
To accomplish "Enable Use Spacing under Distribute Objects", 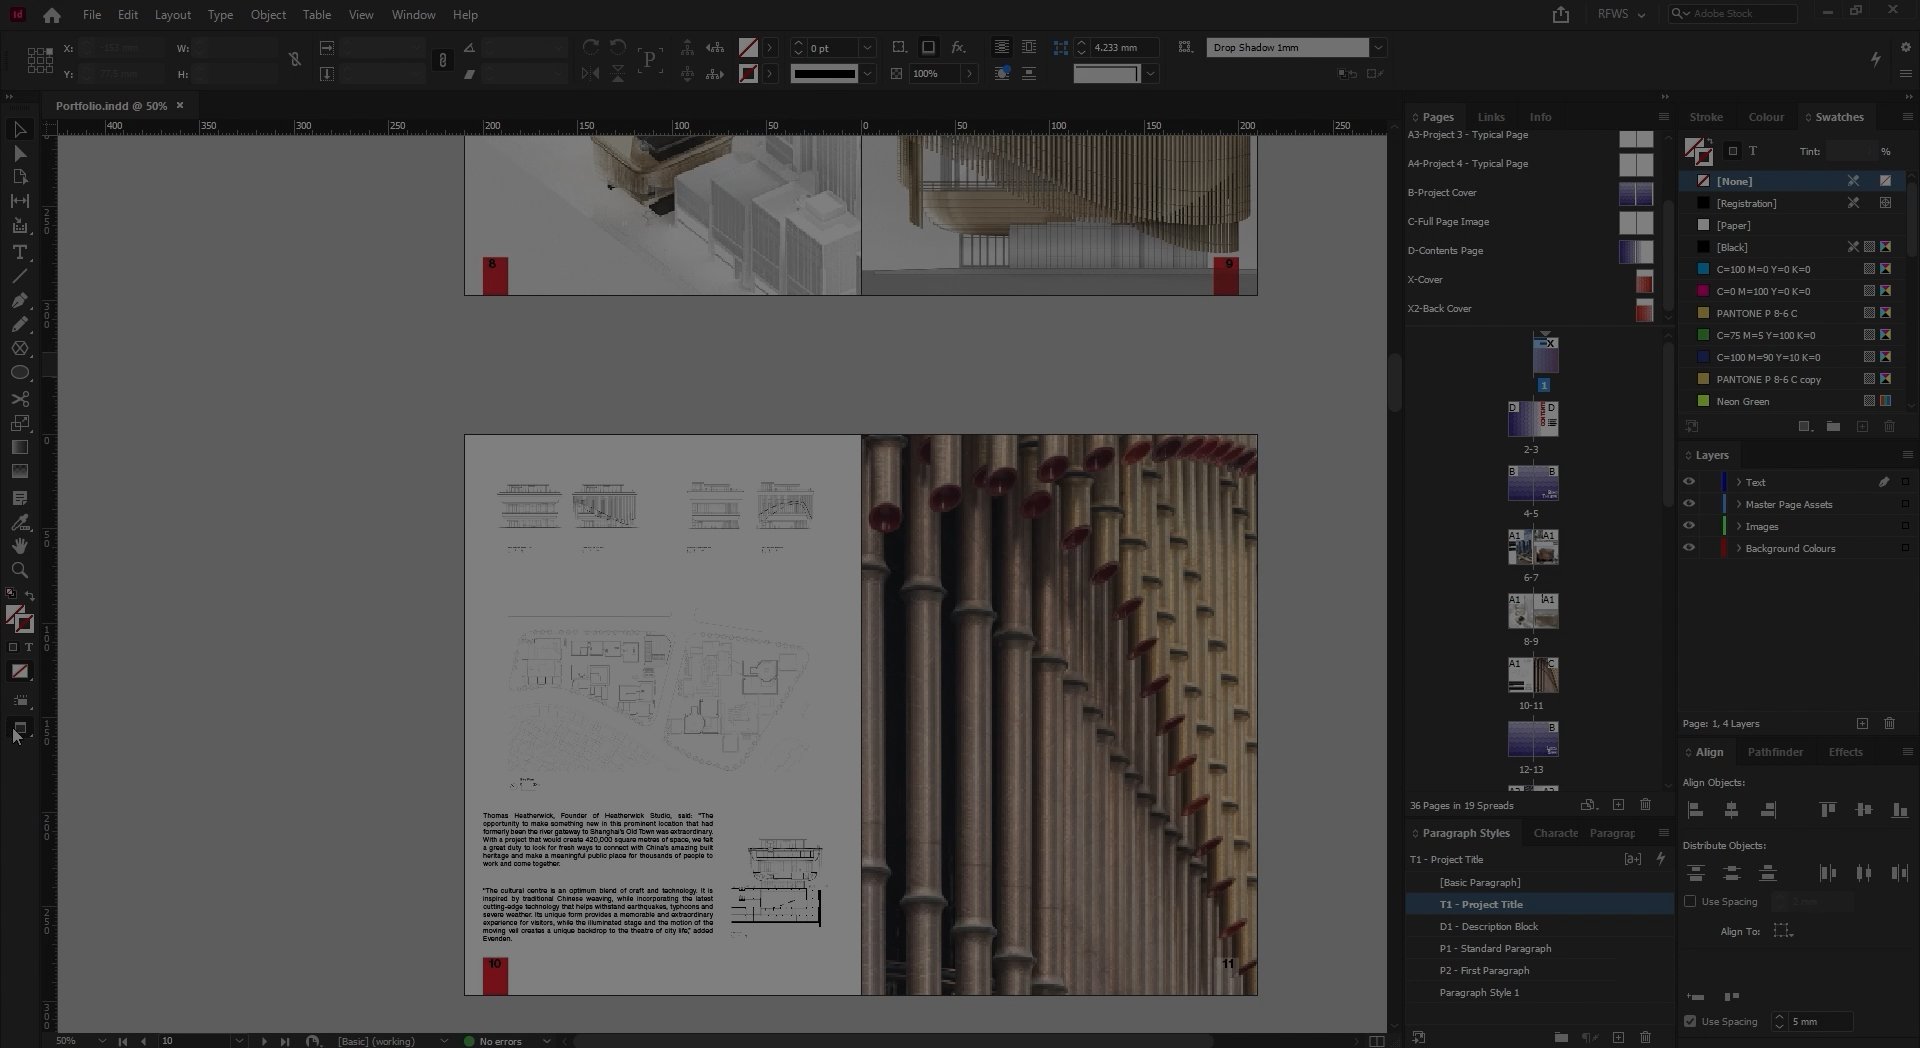I will click(1689, 901).
